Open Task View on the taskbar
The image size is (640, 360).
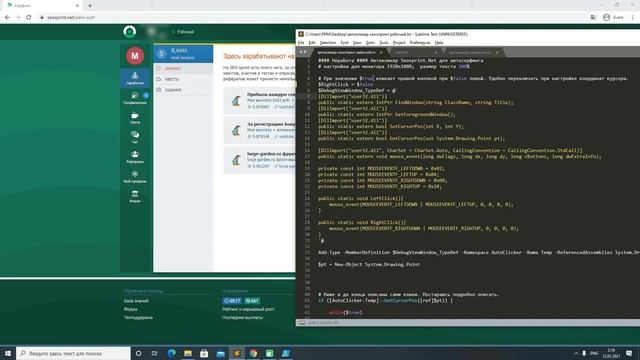[x=155, y=353]
